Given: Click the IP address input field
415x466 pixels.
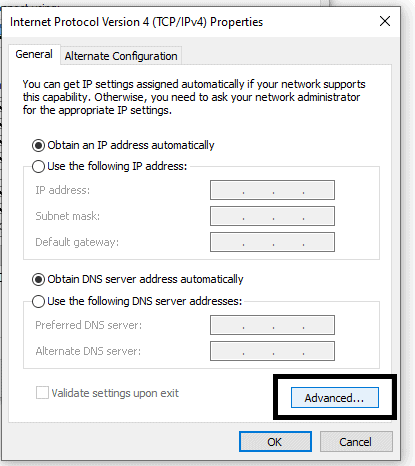Looking at the screenshot, I should click(x=272, y=190).
